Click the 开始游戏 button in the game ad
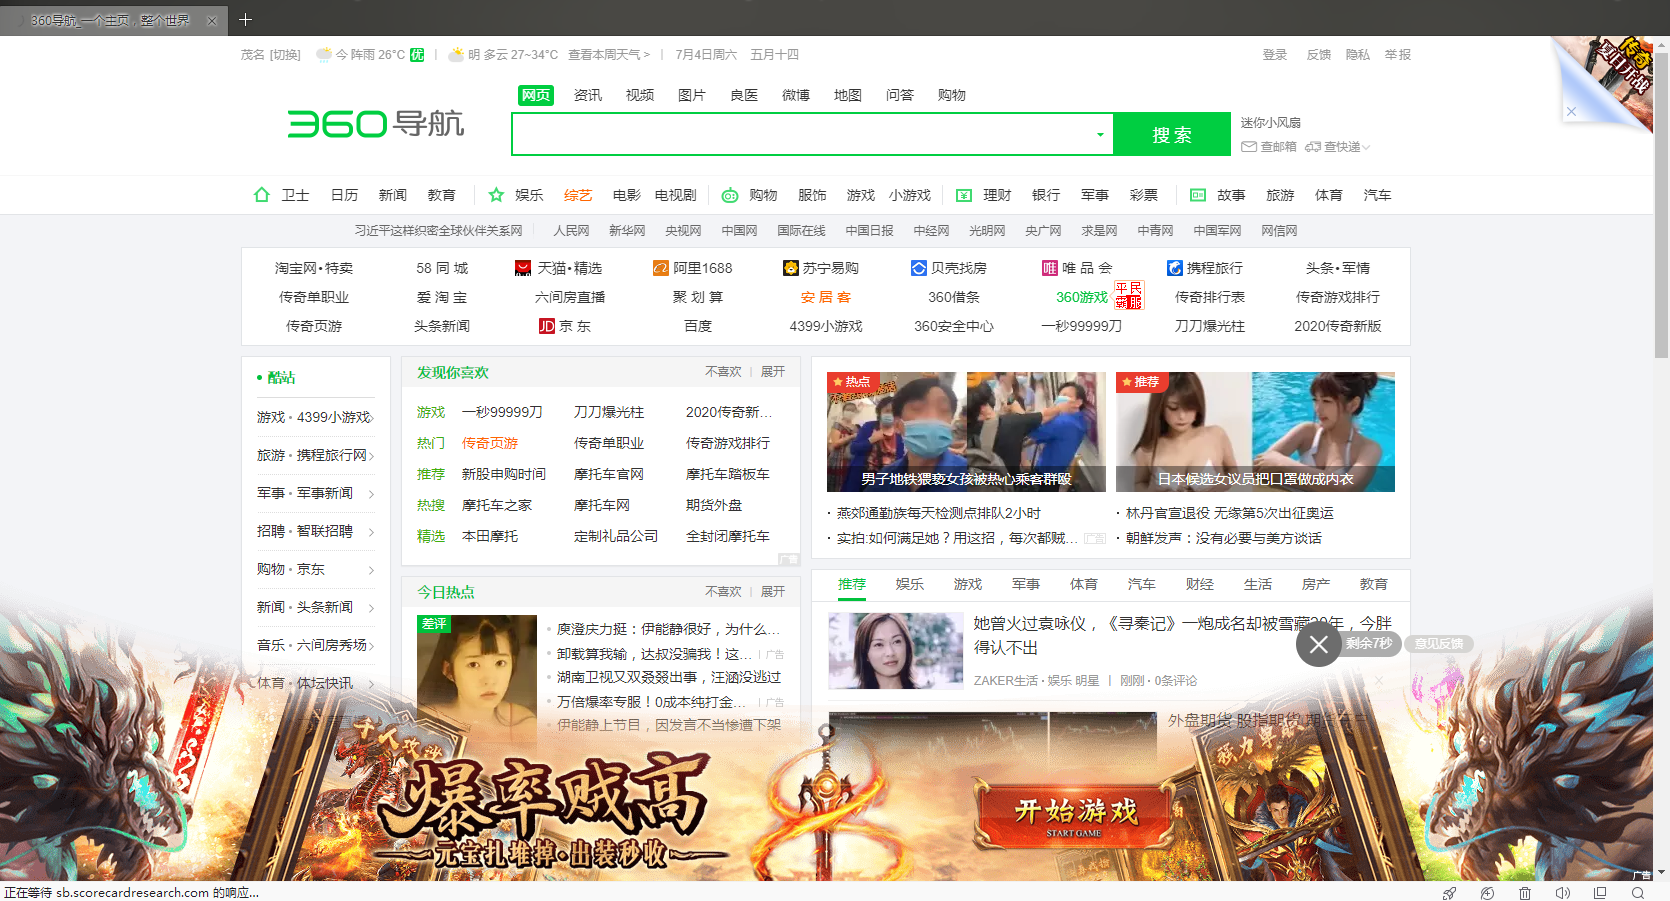Viewport: 1670px width, 901px height. click(x=1077, y=814)
